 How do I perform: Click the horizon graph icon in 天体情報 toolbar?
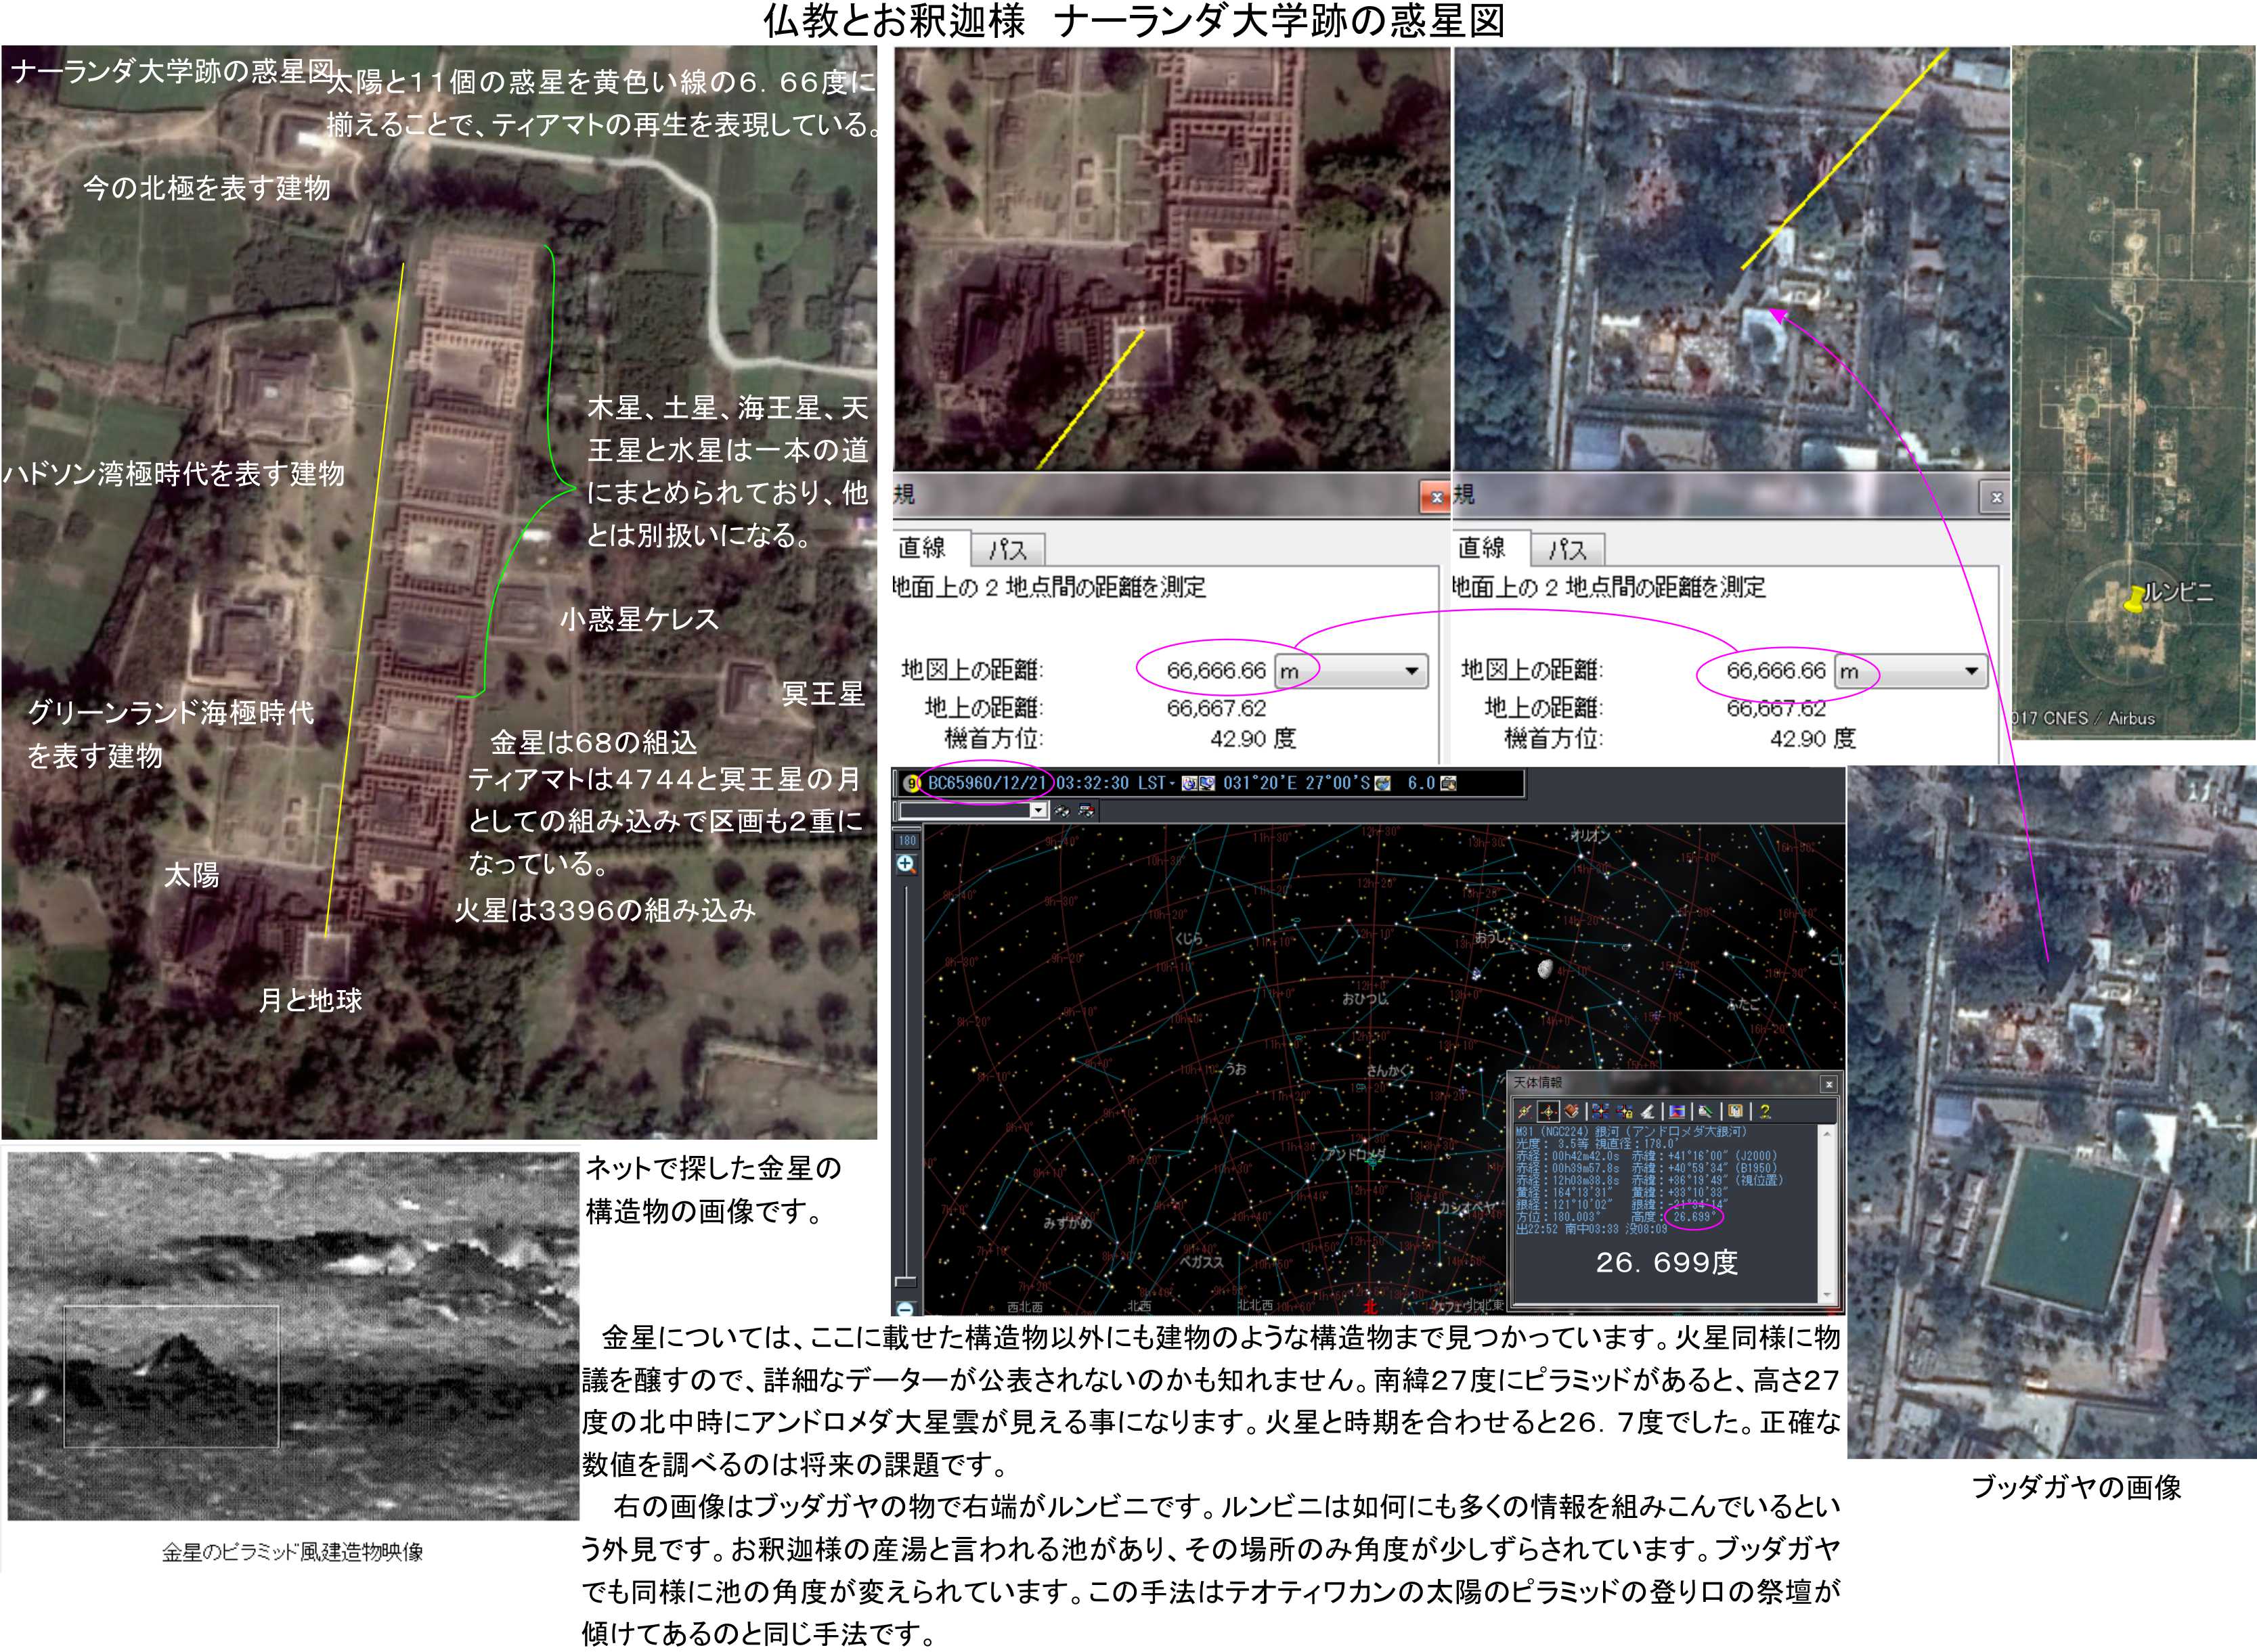coord(1677,1111)
